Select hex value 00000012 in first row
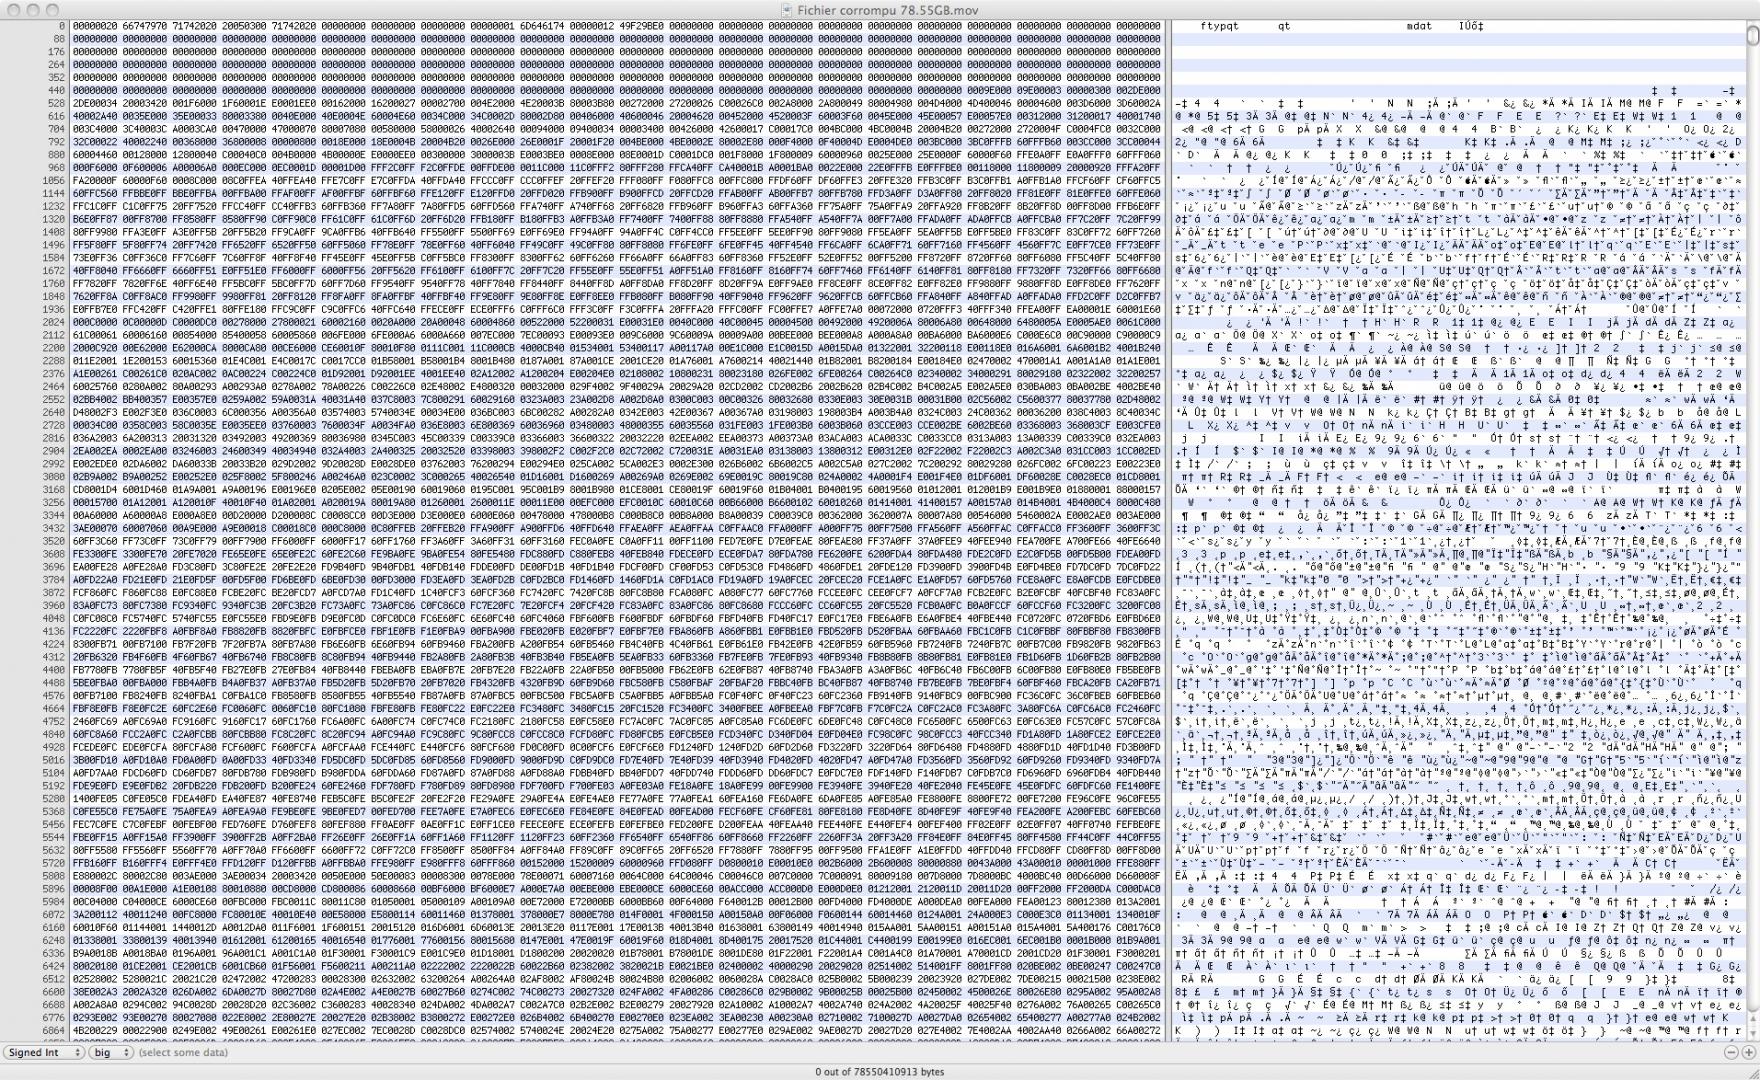This screenshot has height=1080, width=1760. click(x=593, y=26)
